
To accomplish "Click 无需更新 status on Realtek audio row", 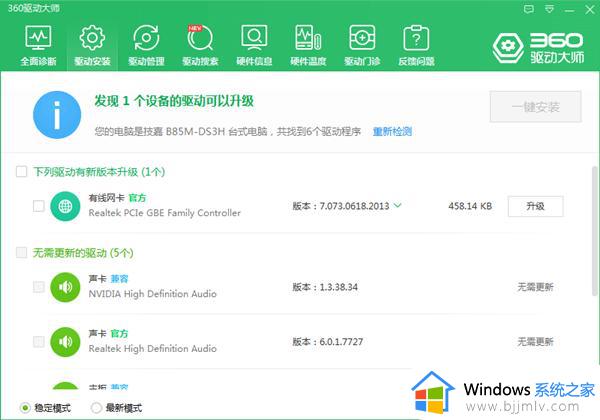I will 535,342.
